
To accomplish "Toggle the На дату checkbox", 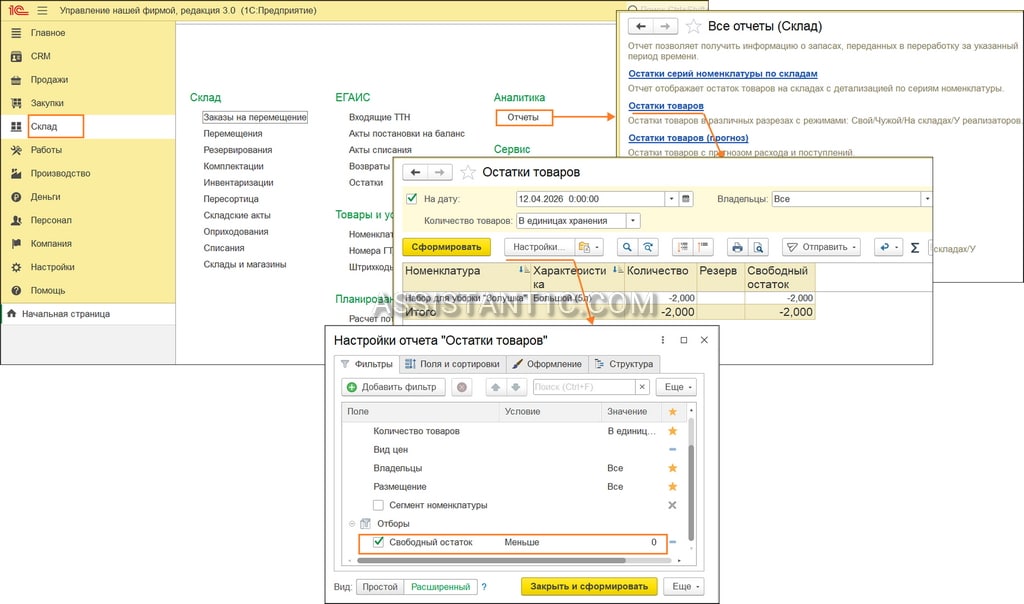I will (411, 199).
